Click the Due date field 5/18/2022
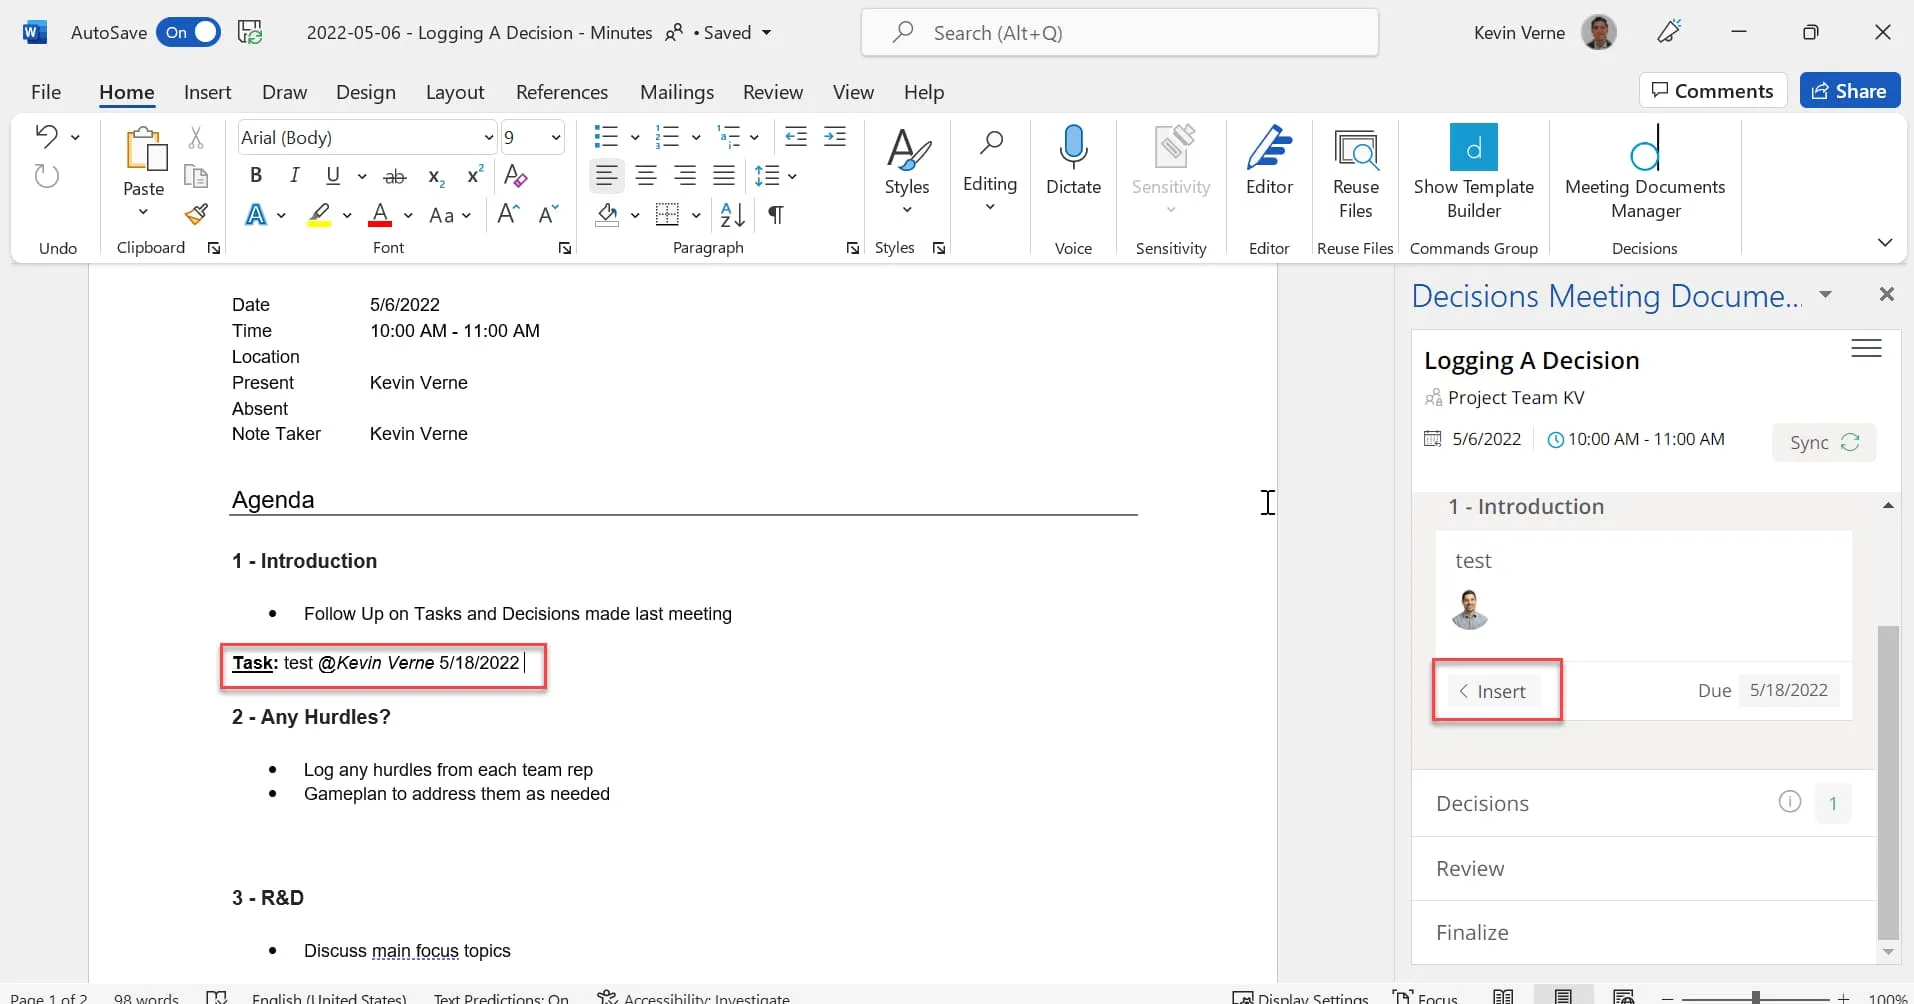 (1788, 690)
